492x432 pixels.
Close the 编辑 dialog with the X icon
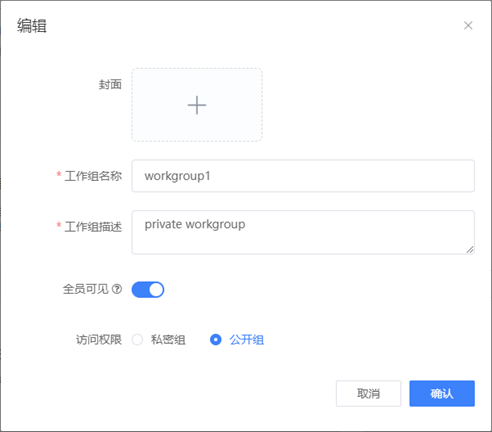(468, 25)
